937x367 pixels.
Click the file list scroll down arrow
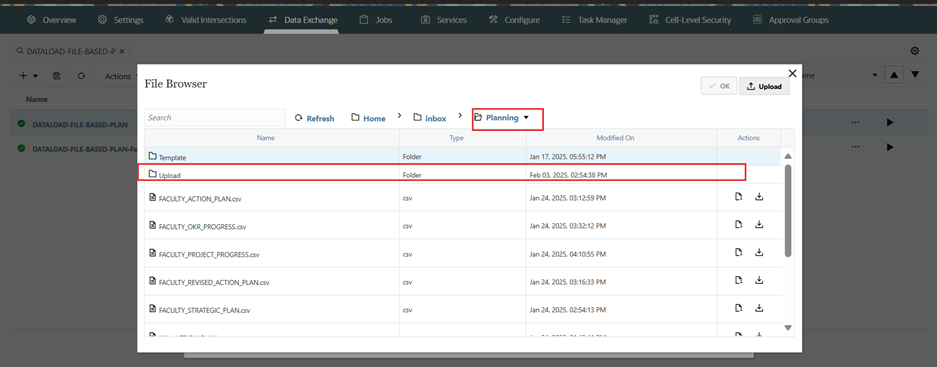point(788,328)
